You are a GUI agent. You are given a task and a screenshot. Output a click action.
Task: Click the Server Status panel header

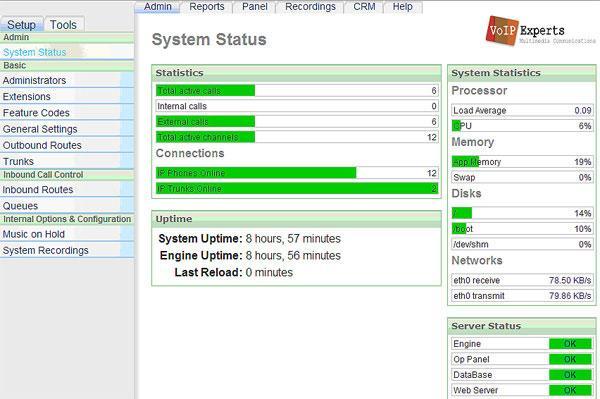(x=522, y=326)
